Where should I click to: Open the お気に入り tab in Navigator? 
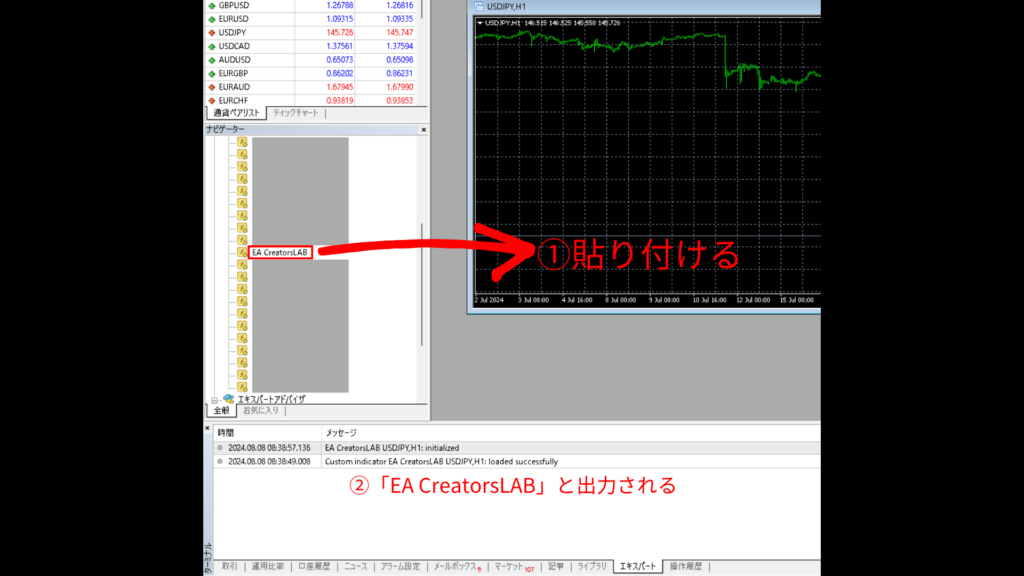pyautogui.click(x=261, y=411)
